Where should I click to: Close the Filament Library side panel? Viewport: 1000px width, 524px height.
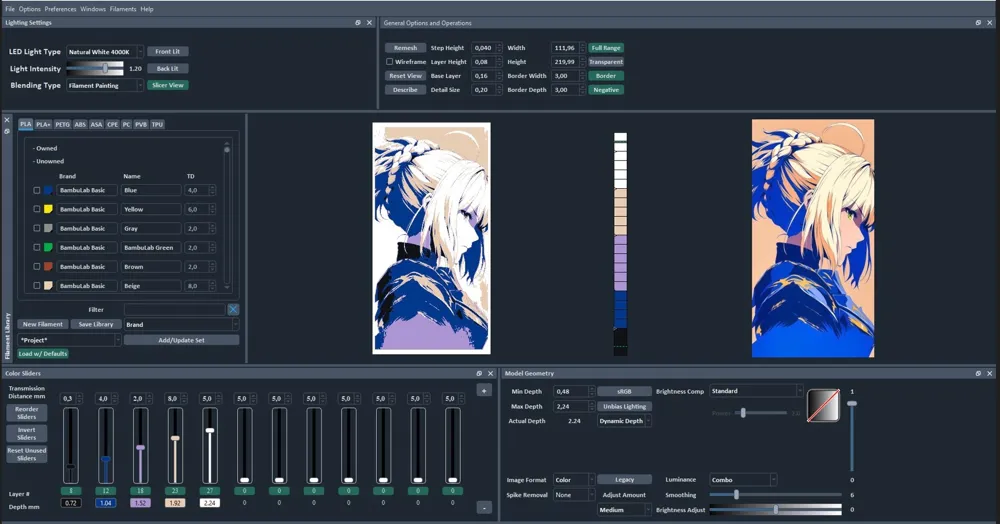pos(7,120)
